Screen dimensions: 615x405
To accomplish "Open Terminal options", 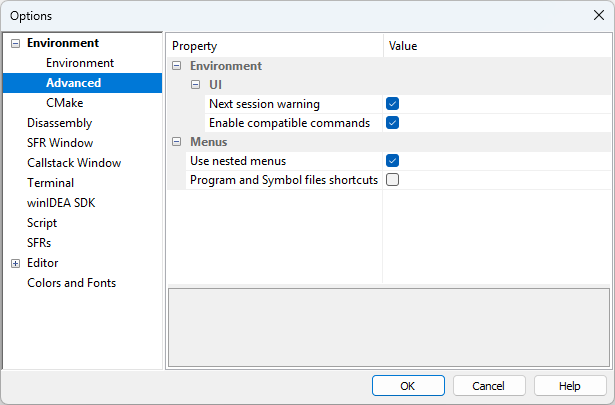I will coord(50,183).
